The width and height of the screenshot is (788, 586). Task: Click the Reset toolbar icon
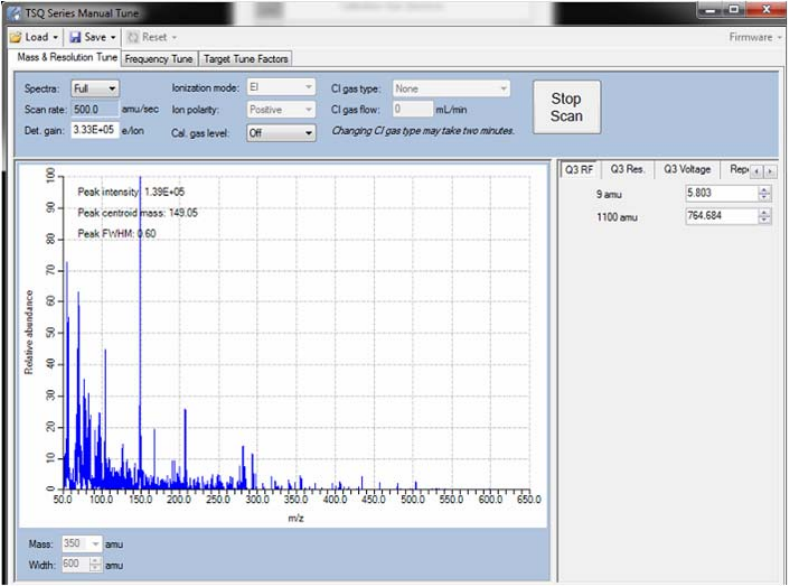[x=132, y=37]
